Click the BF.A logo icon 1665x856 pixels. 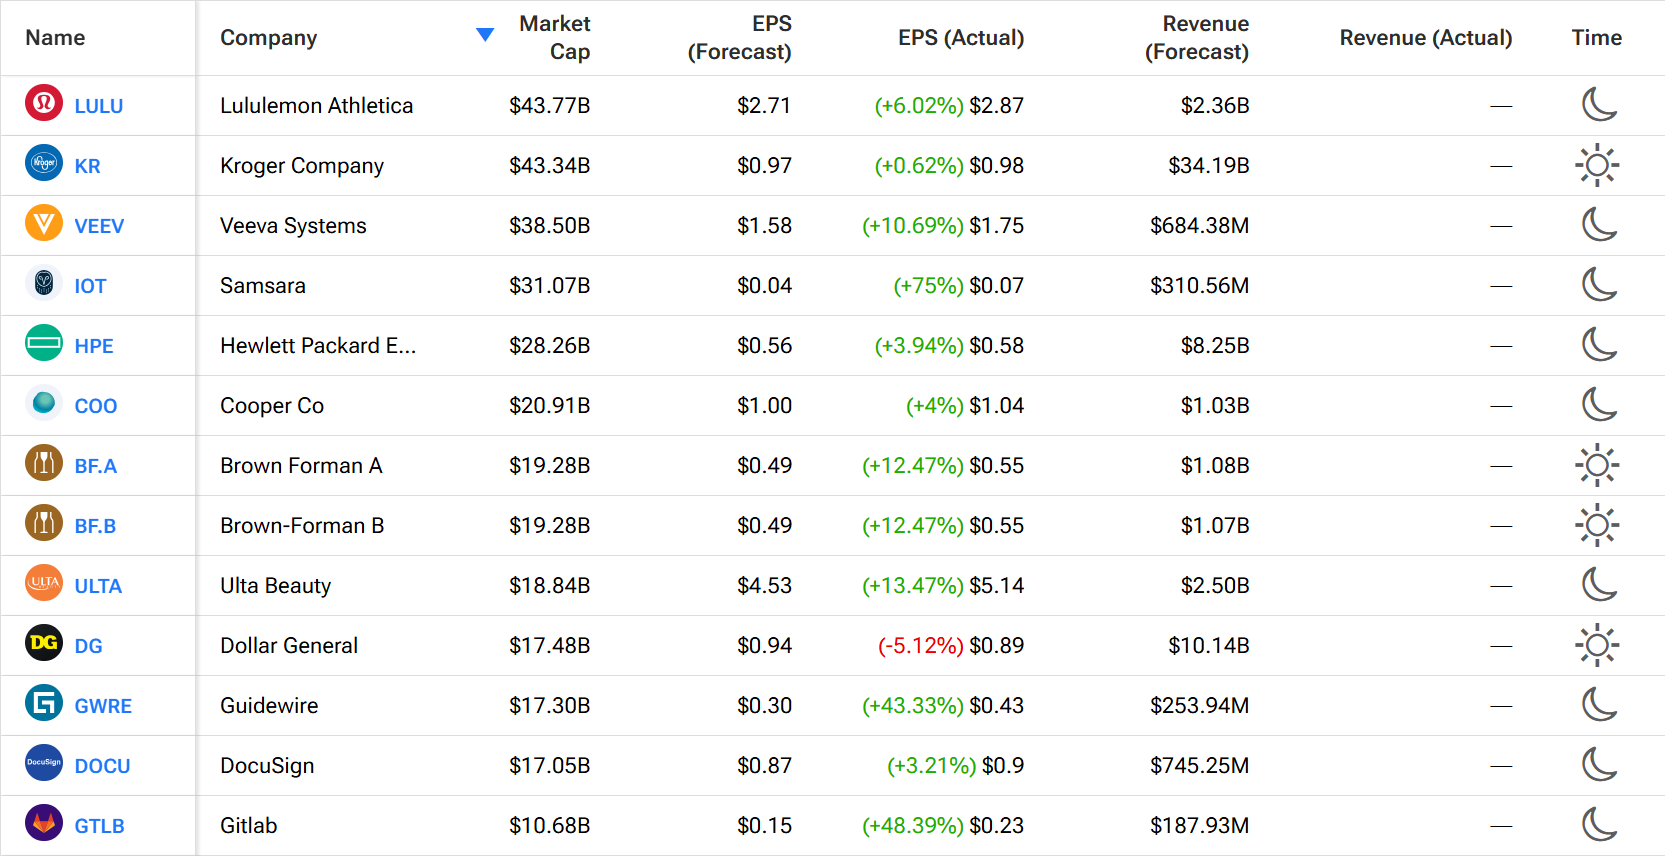[44, 463]
